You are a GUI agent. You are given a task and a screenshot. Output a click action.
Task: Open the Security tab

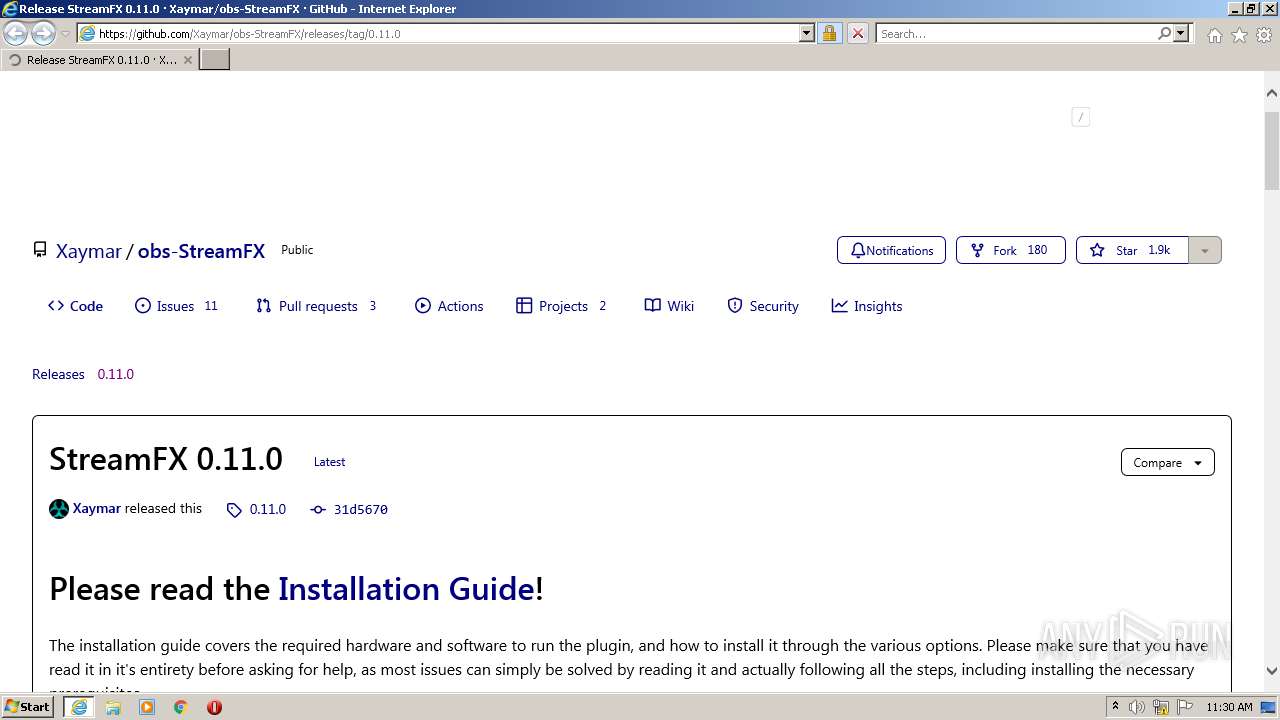pos(763,306)
